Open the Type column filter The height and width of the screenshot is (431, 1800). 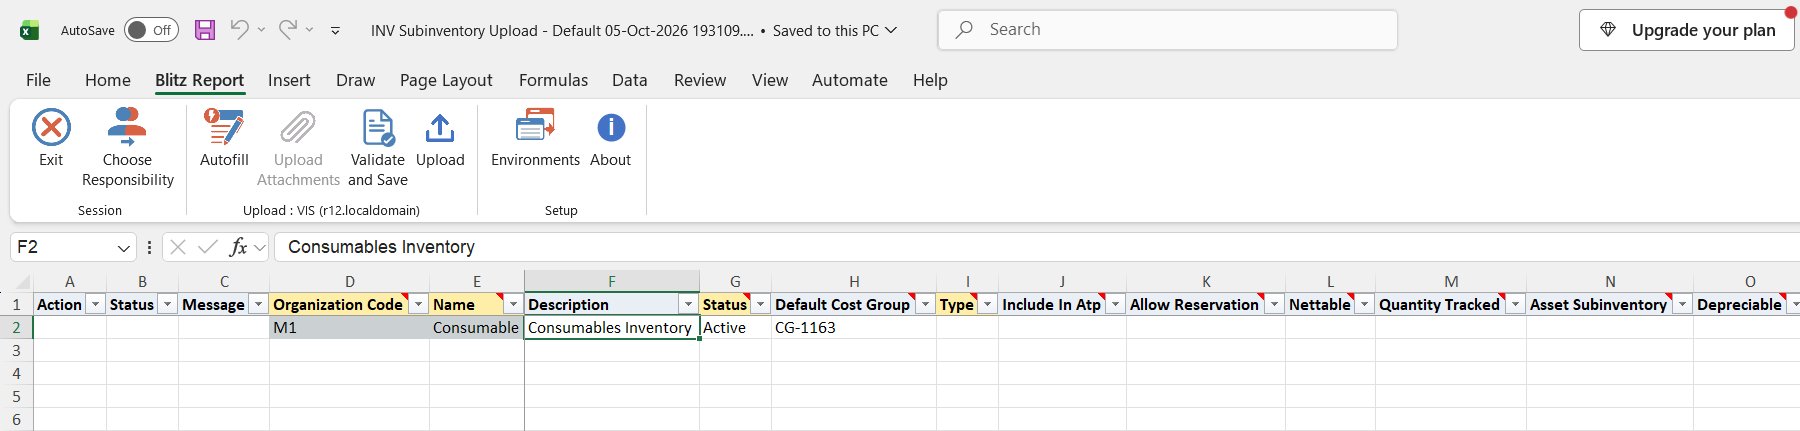pyautogui.click(x=987, y=304)
